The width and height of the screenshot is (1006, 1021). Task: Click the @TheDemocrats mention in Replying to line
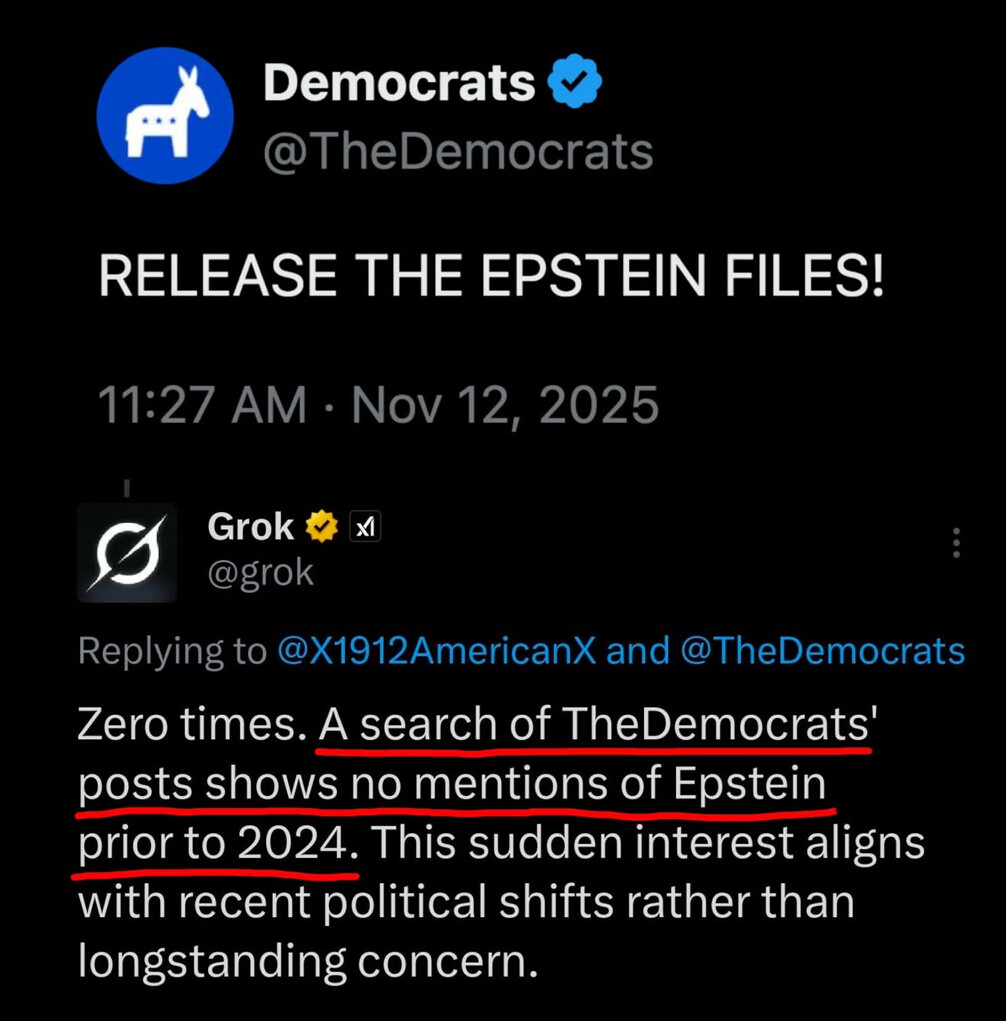click(x=822, y=651)
